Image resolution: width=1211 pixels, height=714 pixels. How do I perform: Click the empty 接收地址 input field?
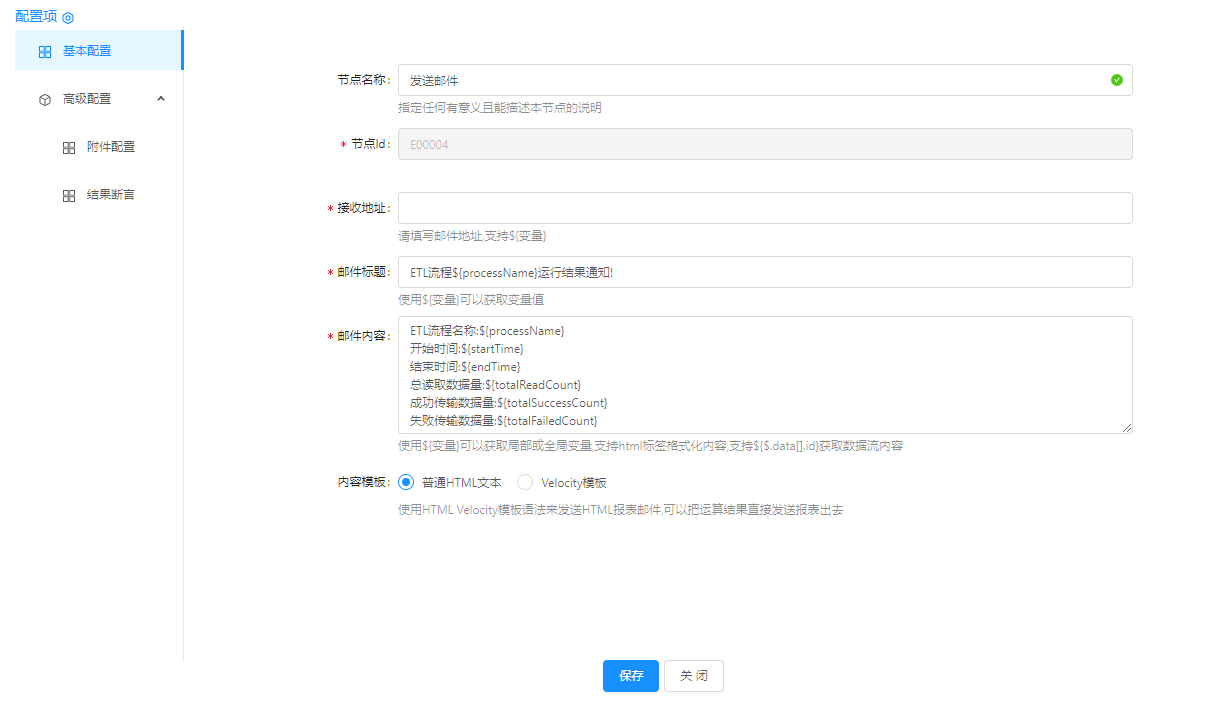(765, 208)
